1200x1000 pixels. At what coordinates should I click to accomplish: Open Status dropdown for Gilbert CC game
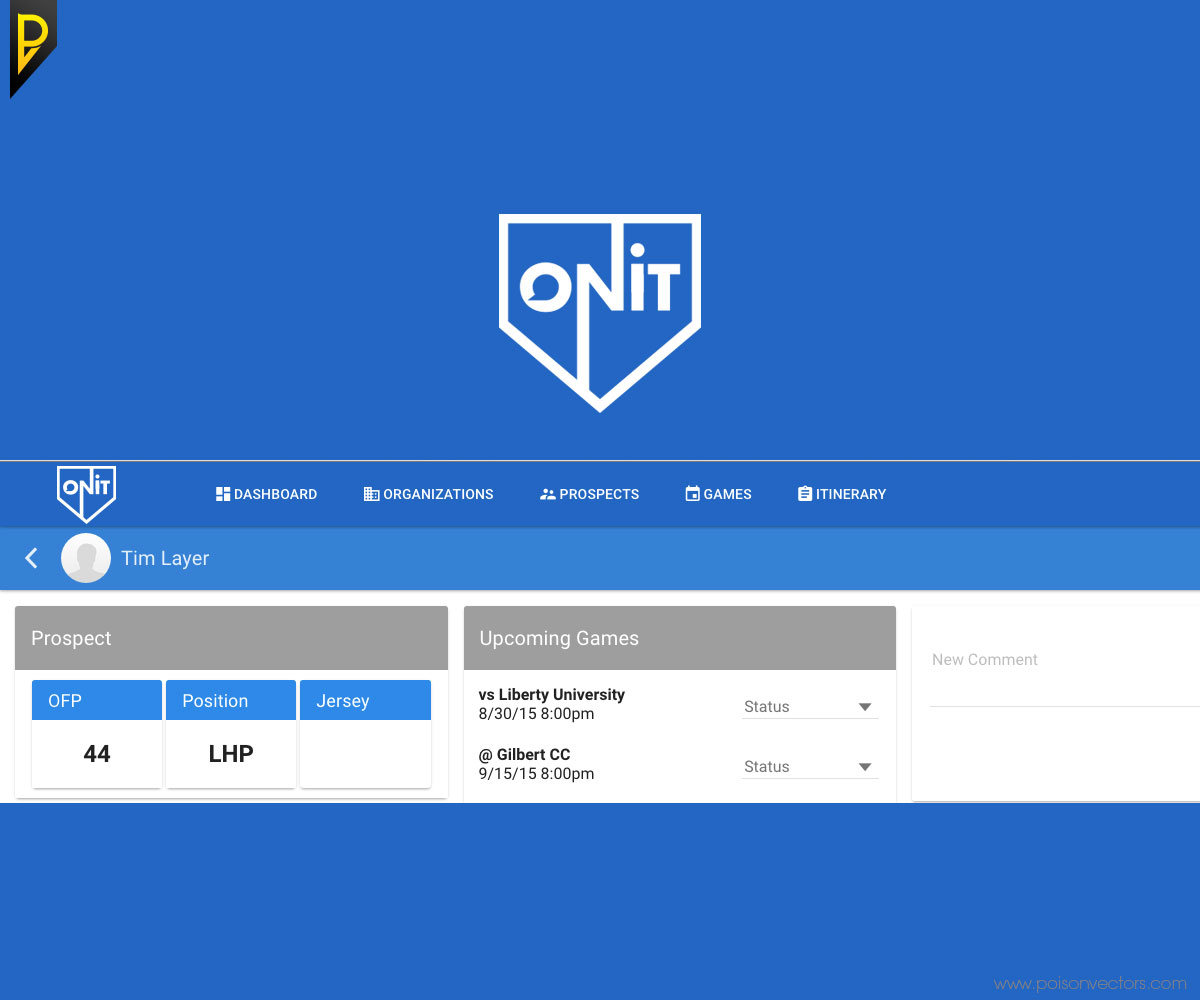810,767
